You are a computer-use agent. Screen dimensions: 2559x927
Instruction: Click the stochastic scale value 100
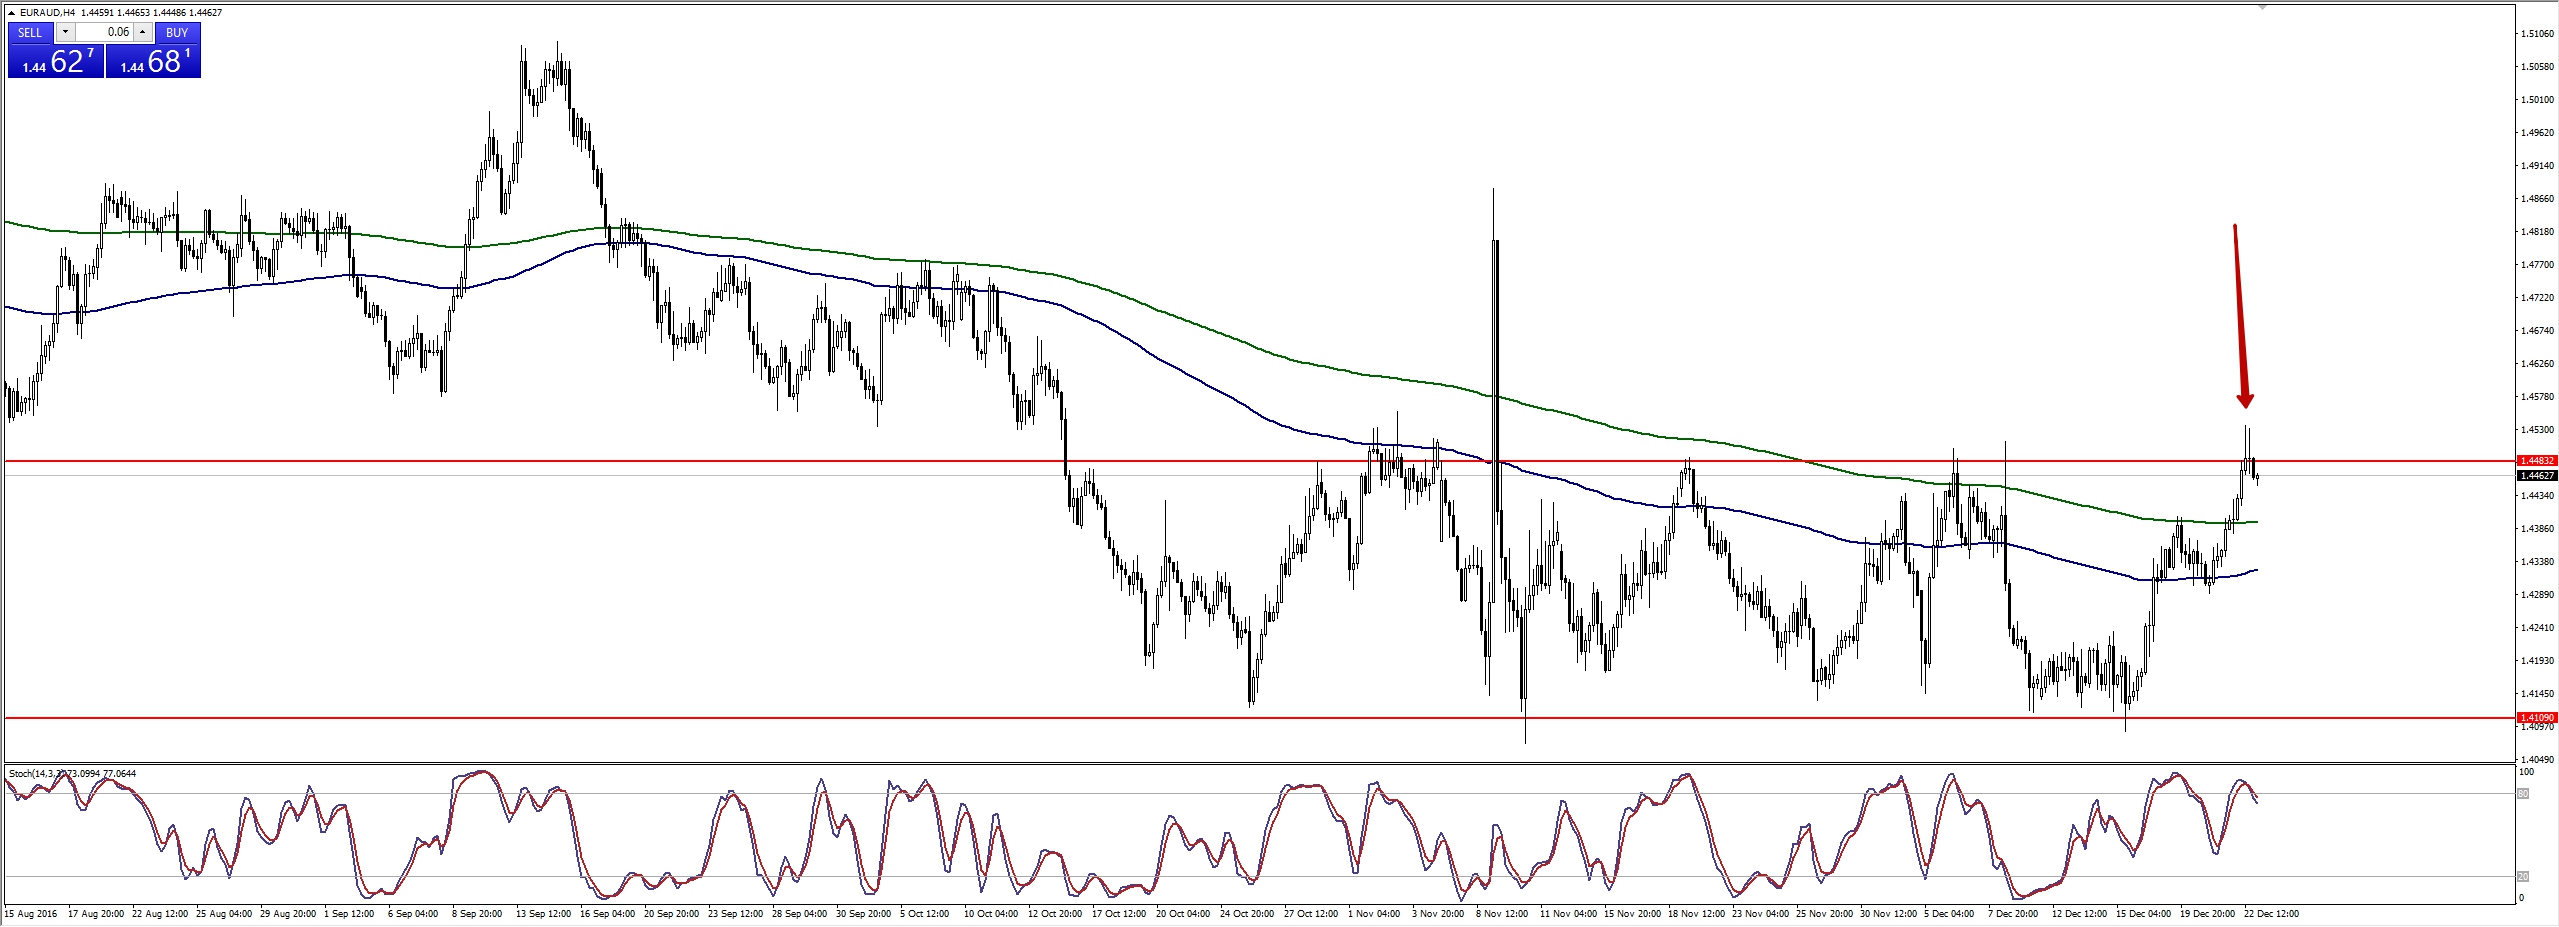click(2526, 772)
